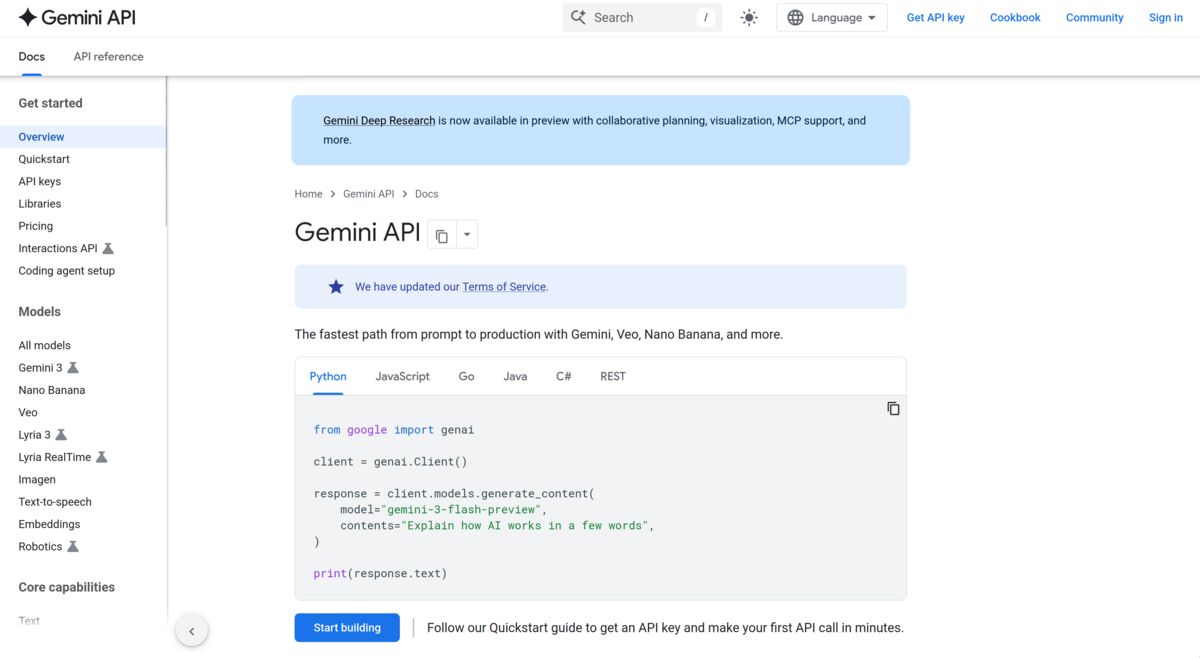Viewport: 1200px width, 658px height.
Task: Select the REST code tab
Action: [x=613, y=377]
